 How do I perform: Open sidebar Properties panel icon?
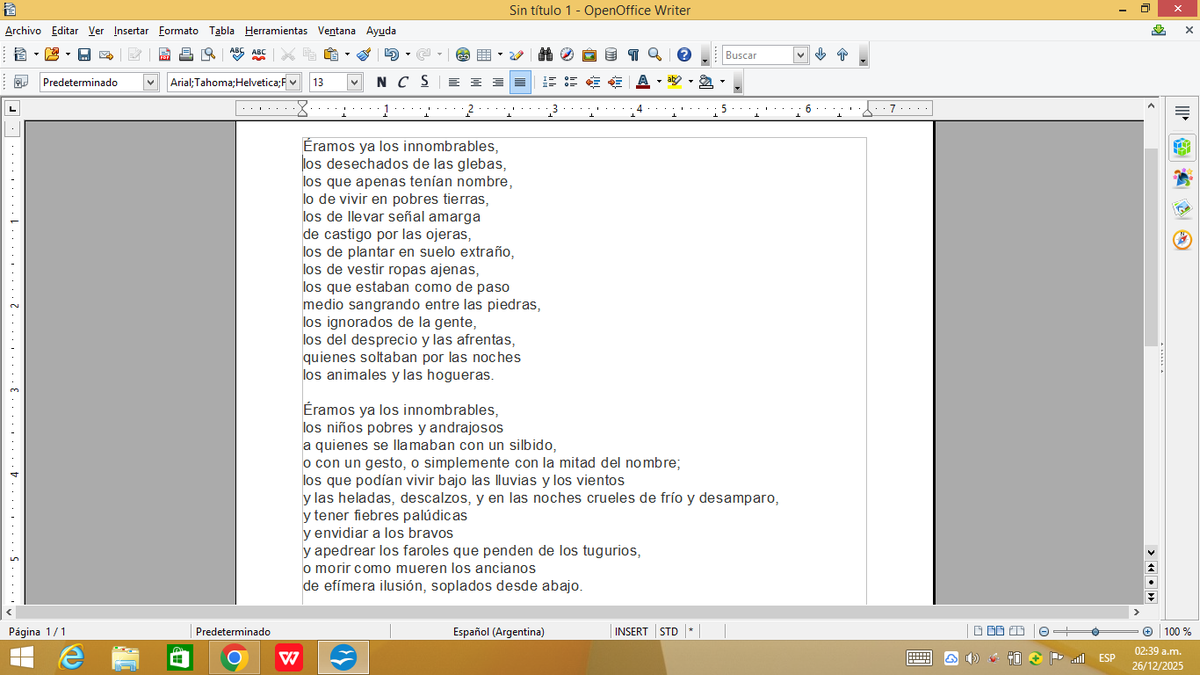1183,147
